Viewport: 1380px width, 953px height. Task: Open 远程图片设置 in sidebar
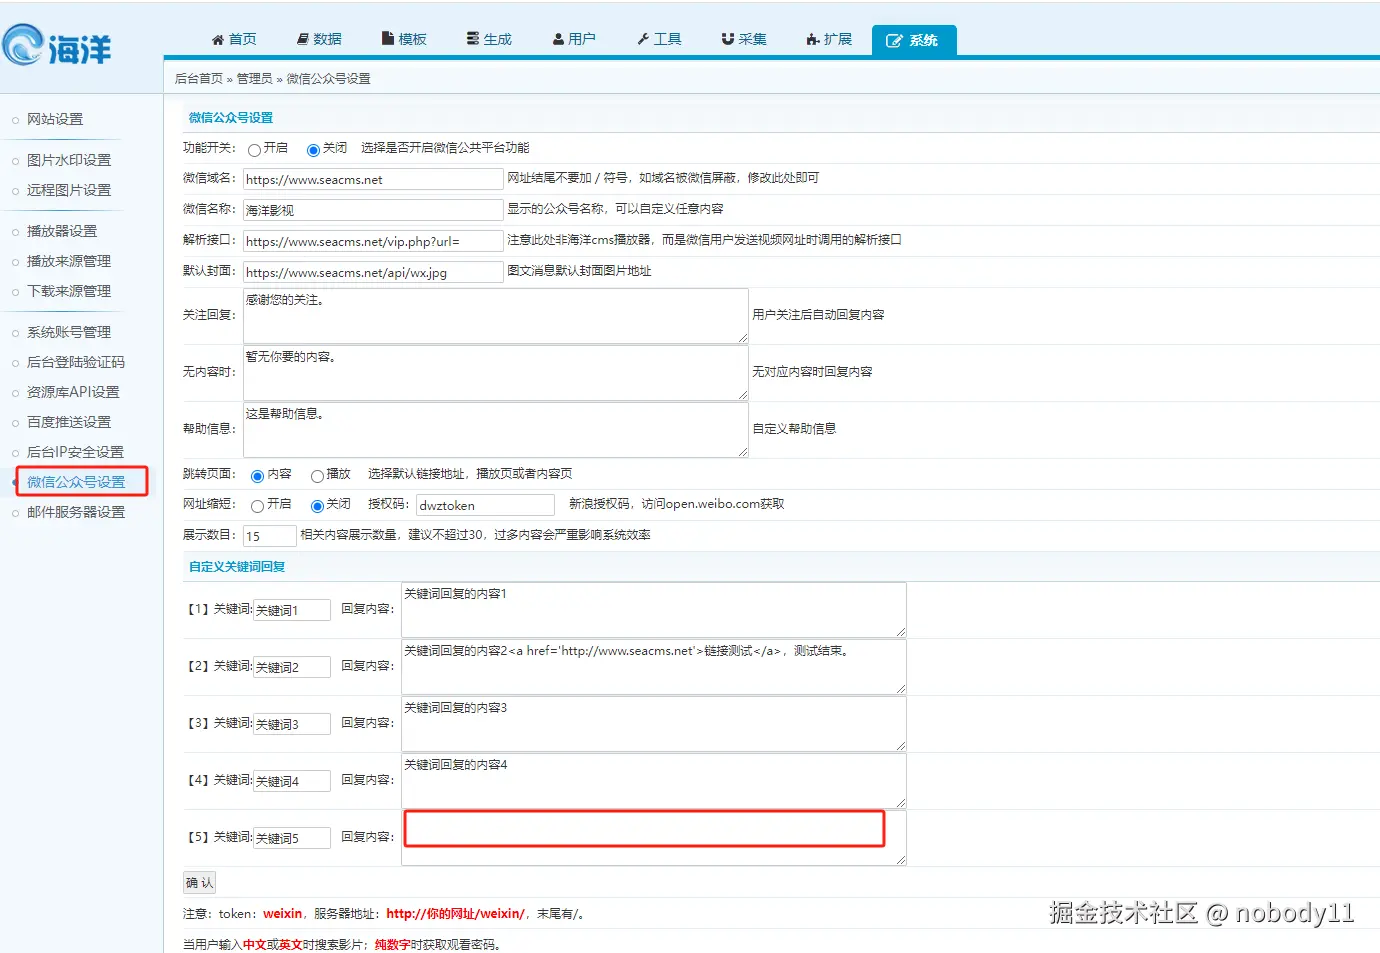(69, 190)
